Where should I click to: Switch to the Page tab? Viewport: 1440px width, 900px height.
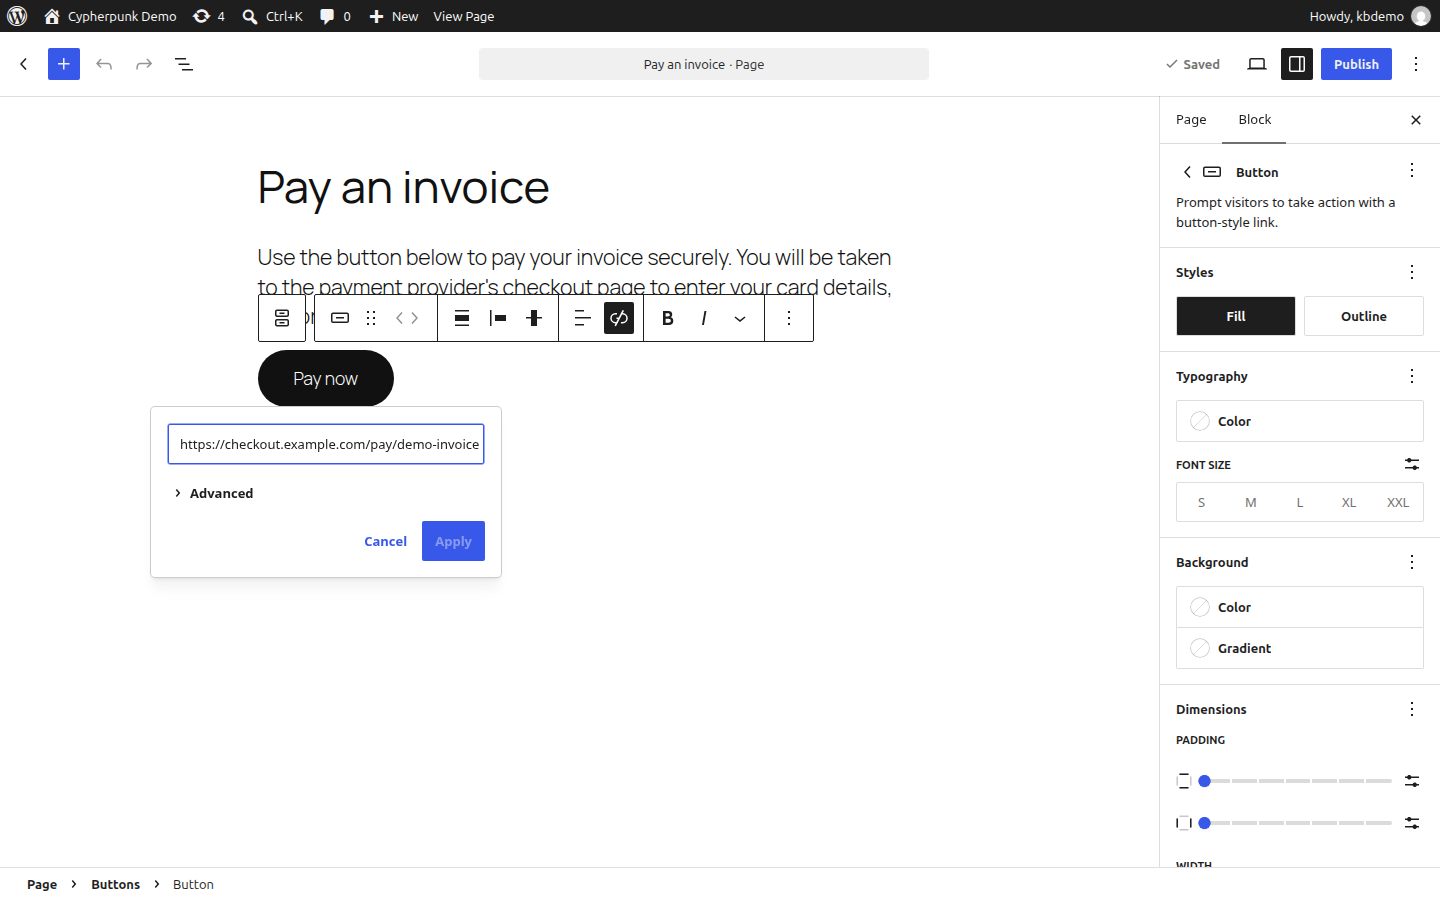1191,120
